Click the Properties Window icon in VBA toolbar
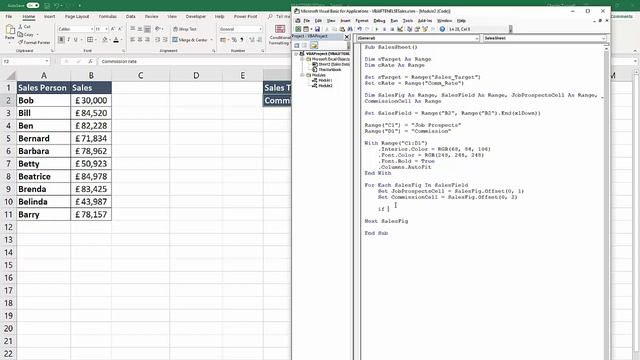The width and height of the screenshot is (640, 360). coord(417,29)
